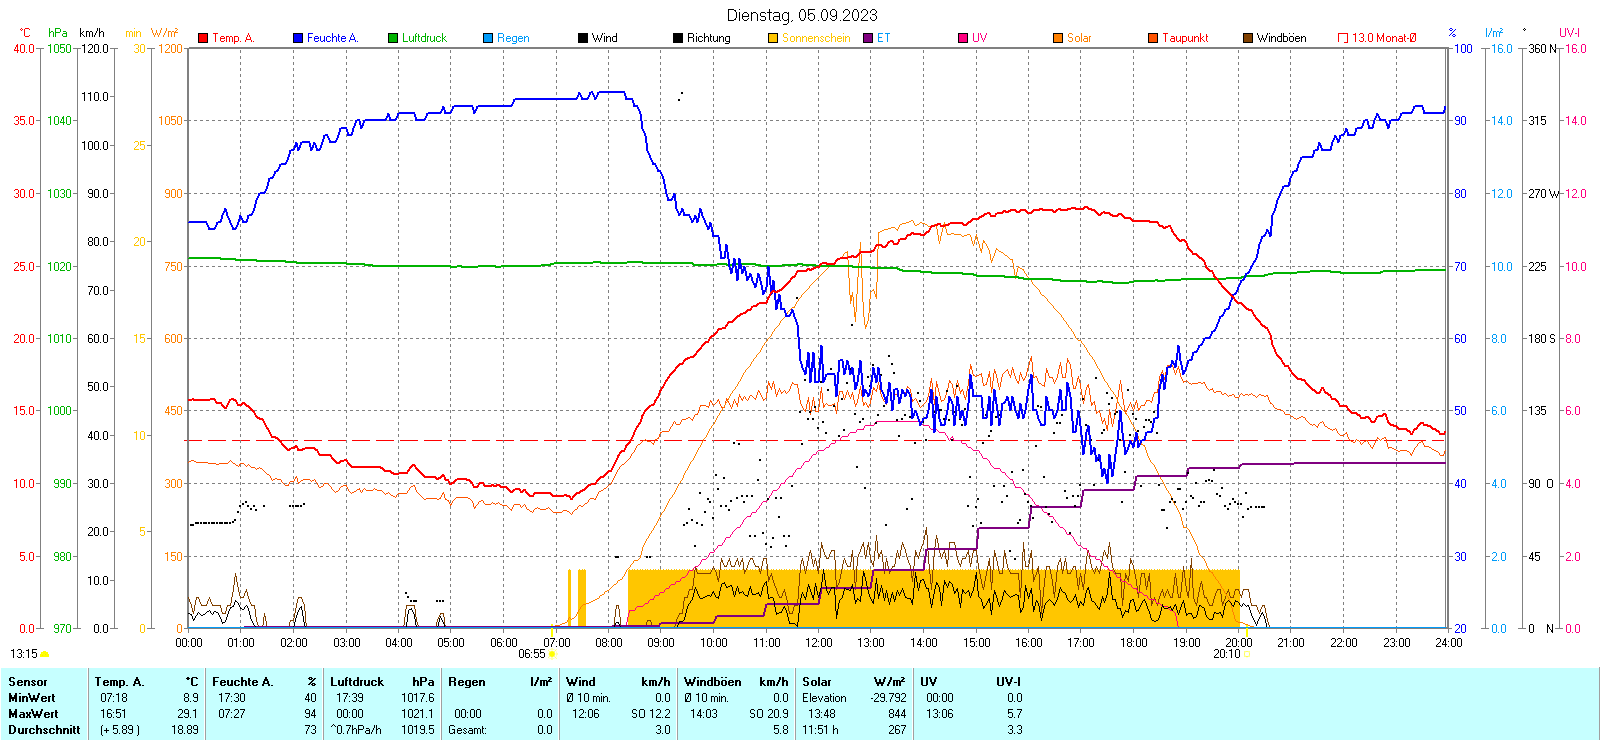
Task: Click the 18:00 time axis label
Action: [1133, 643]
